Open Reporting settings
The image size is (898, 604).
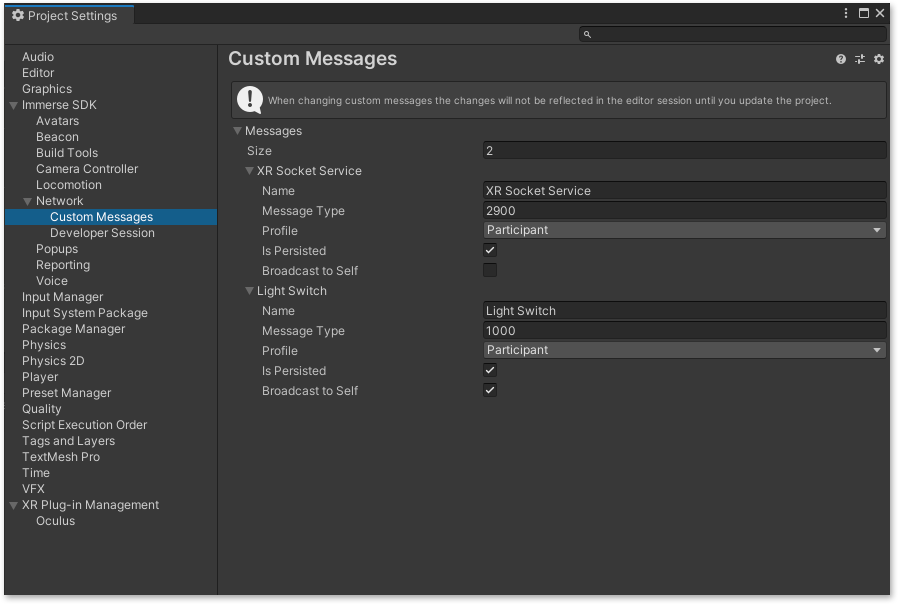(63, 265)
